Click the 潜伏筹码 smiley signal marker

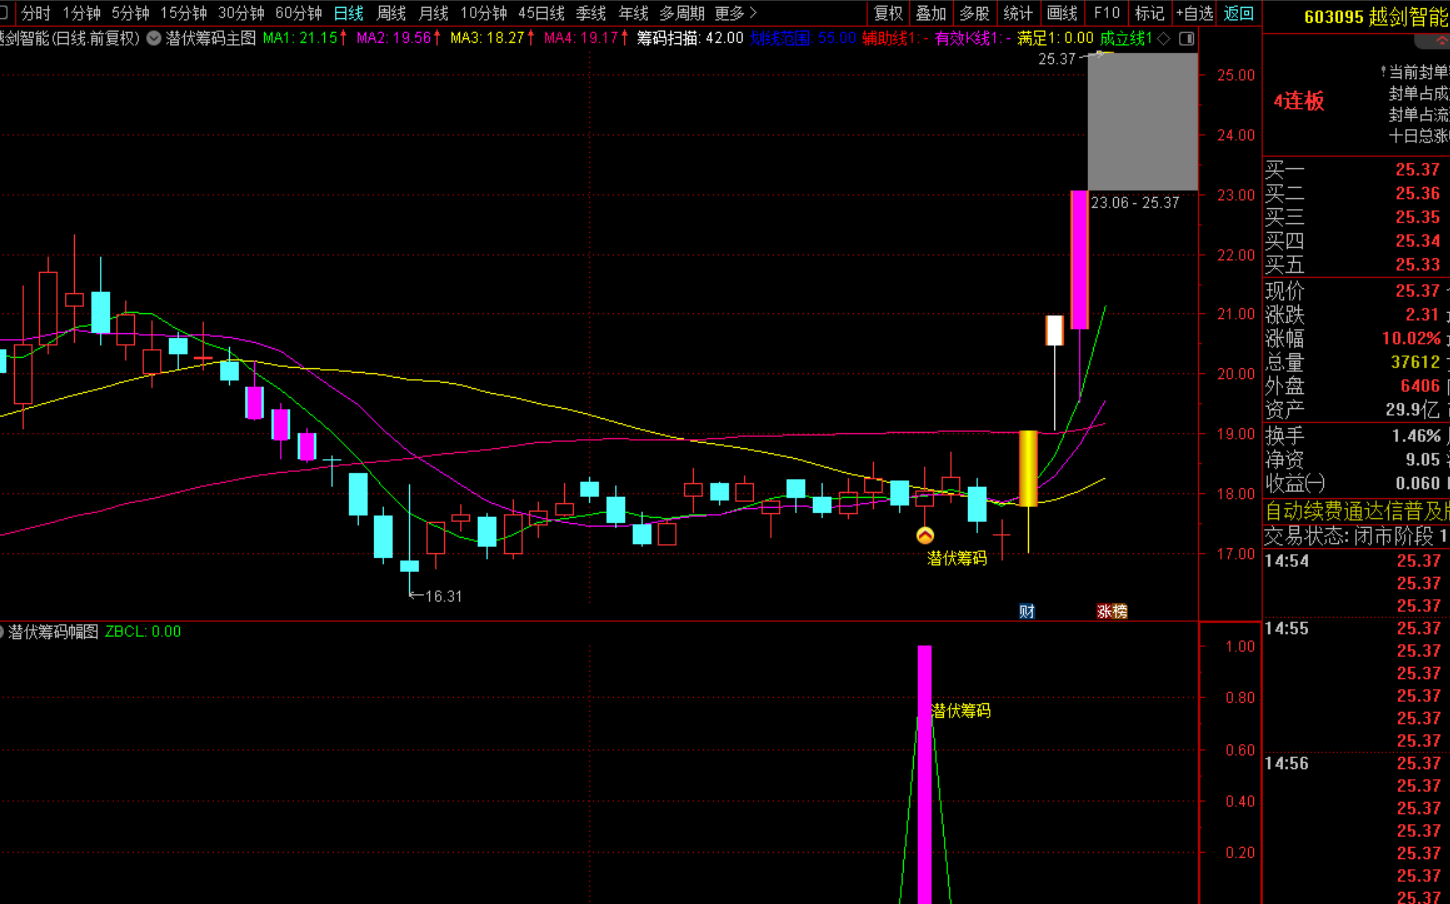[925, 536]
